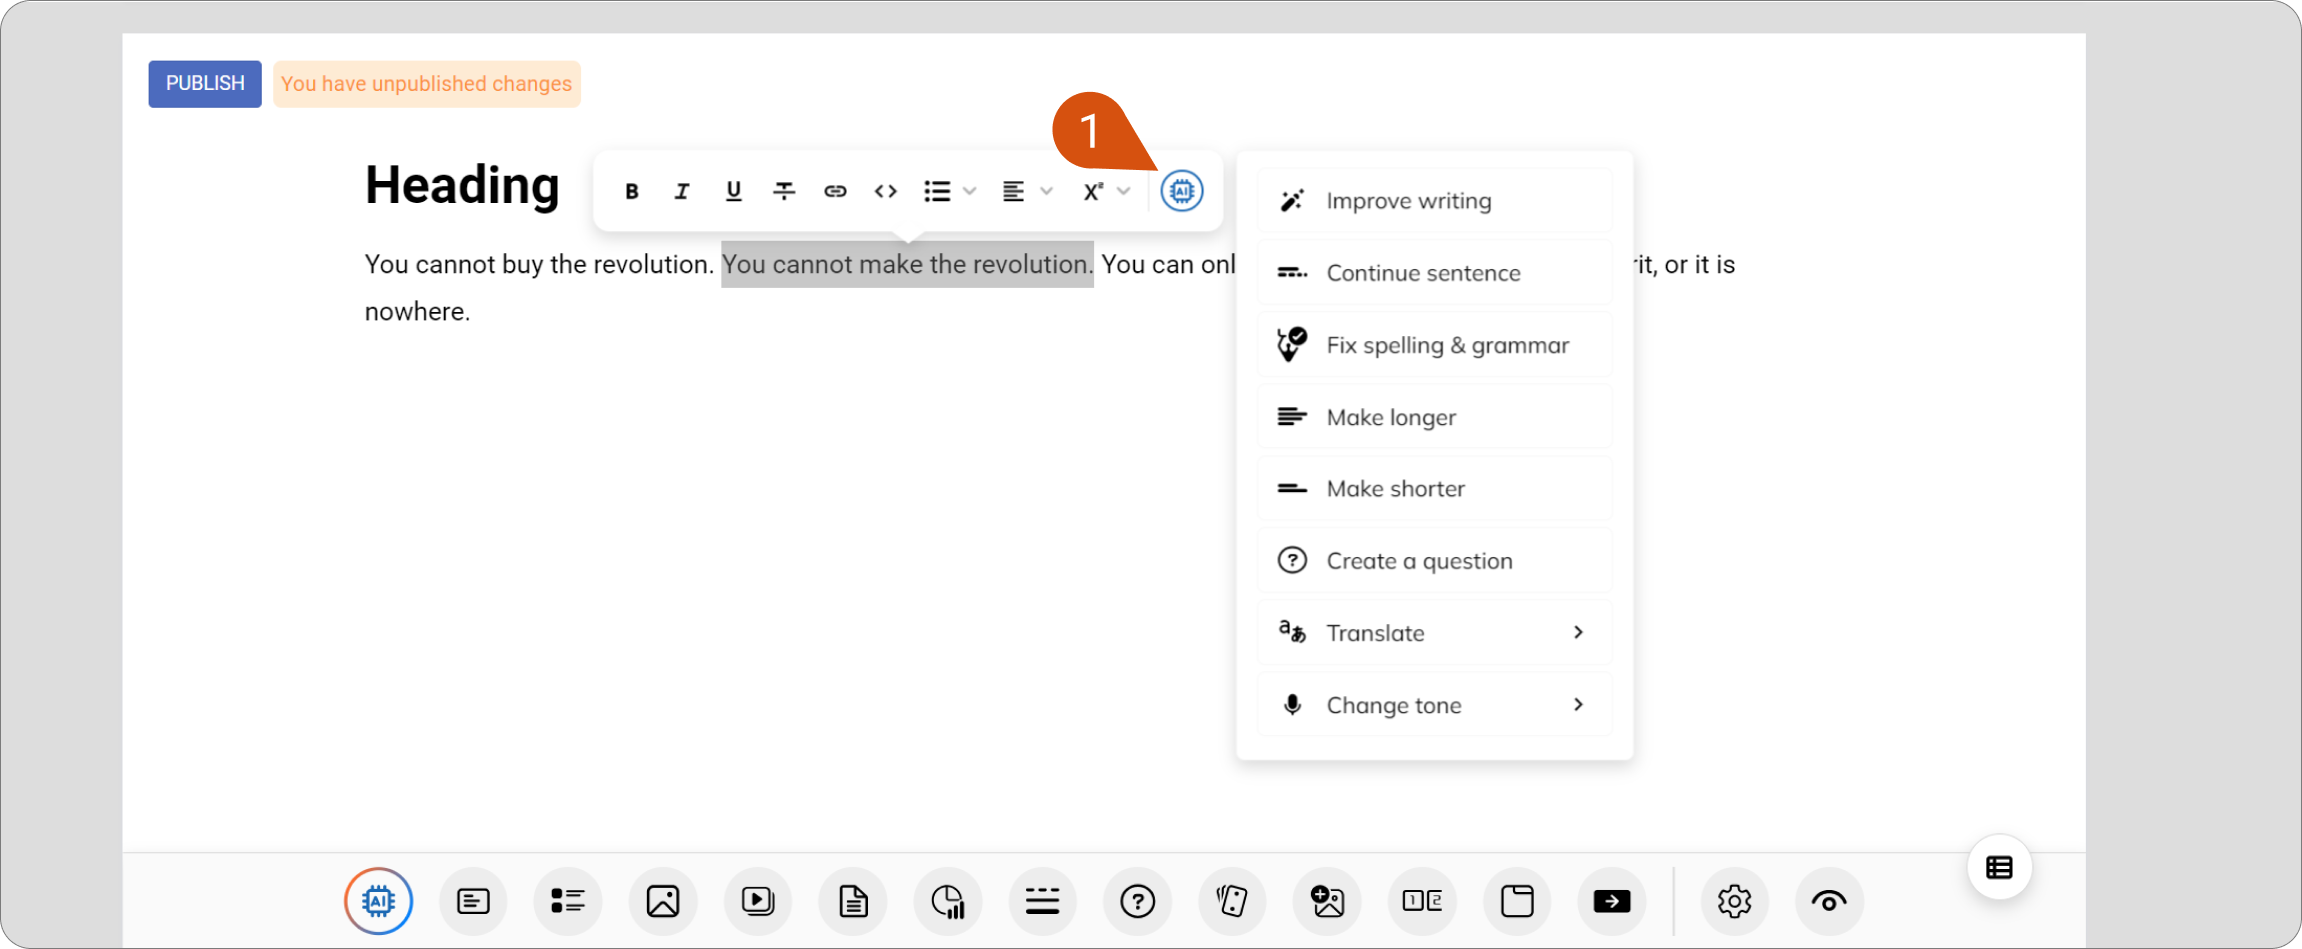
Task: Click the AI assistant icon in formatting toolbar
Action: (x=1181, y=191)
